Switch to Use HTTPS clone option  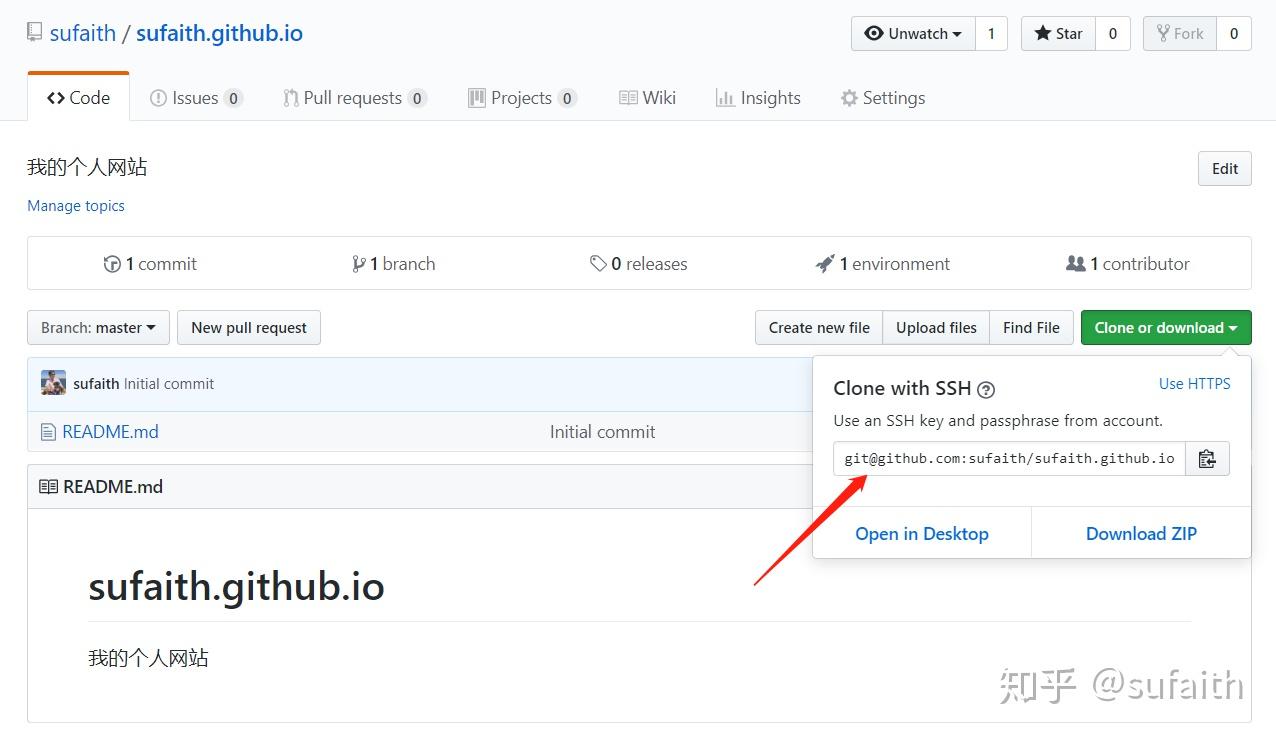(x=1195, y=384)
